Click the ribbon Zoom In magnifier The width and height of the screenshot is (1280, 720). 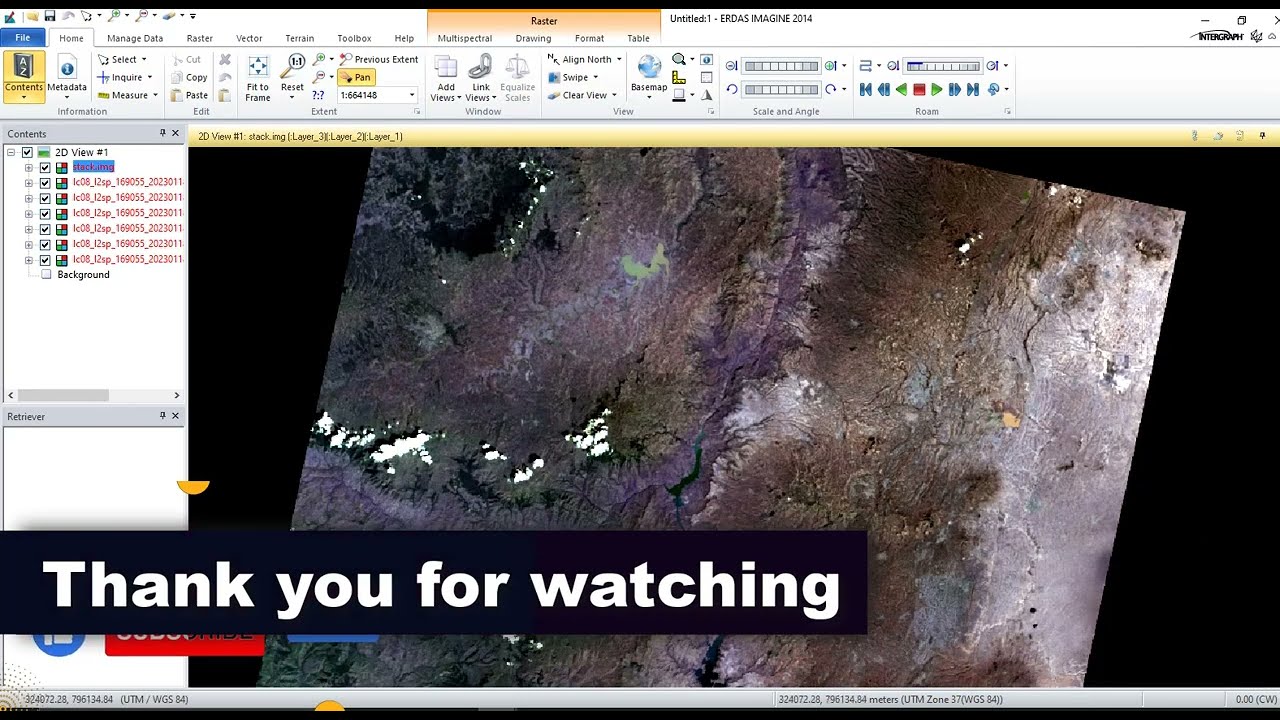tap(320, 60)
